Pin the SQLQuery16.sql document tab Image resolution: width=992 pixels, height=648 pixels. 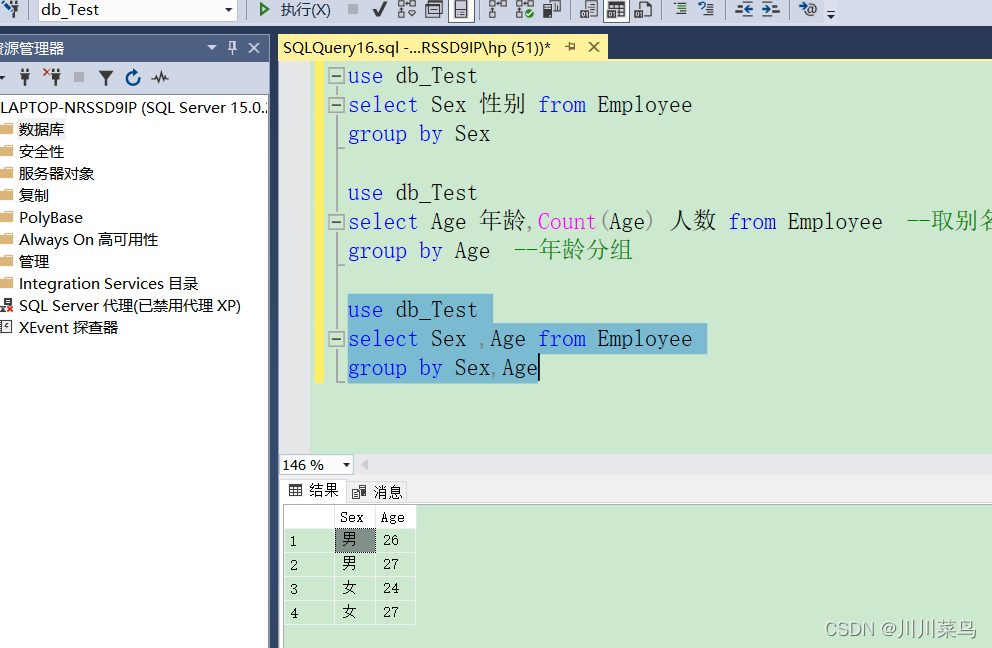(x=570, y=47)
